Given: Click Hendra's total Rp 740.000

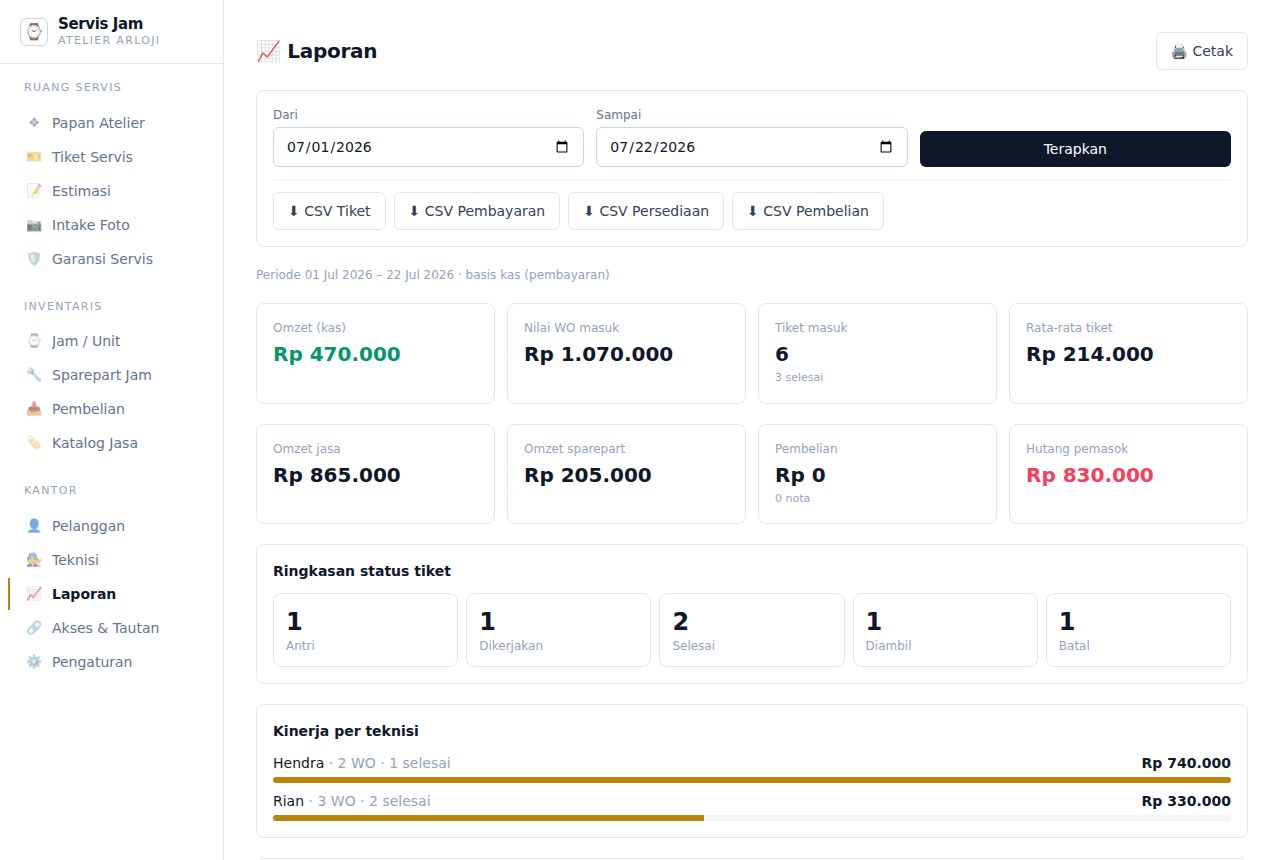Looking at the screenshot, I should pyautogui.click(x=1186, y=763).
